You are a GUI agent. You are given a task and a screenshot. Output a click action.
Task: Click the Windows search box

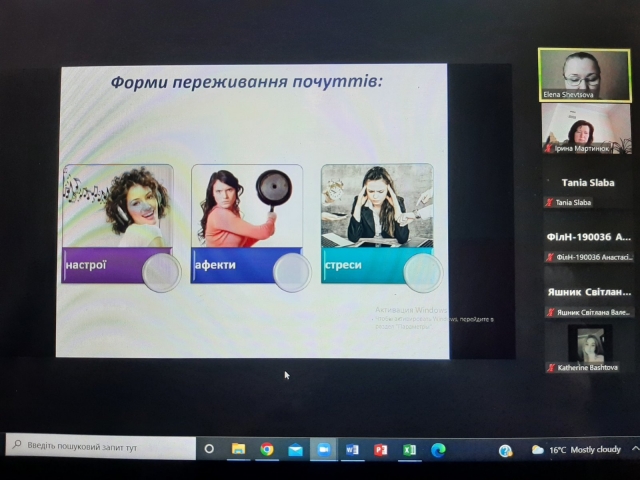(101, 447)
